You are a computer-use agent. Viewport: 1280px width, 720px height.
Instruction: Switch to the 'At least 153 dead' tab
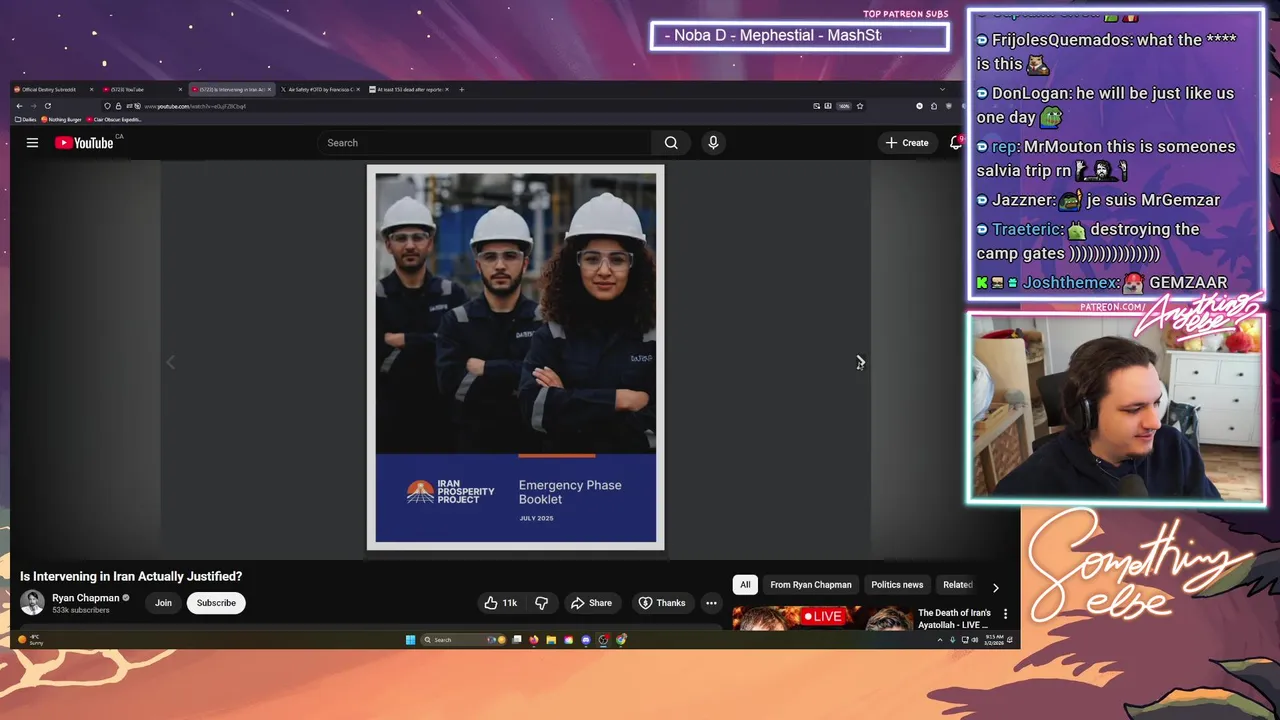[410, 89]
